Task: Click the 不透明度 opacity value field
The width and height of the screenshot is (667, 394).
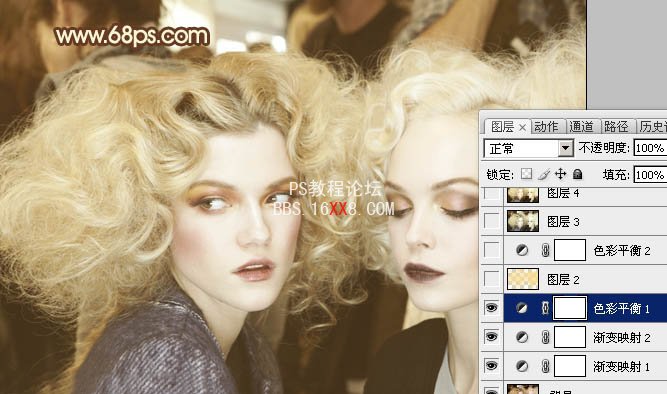Action: pos(650,148)
